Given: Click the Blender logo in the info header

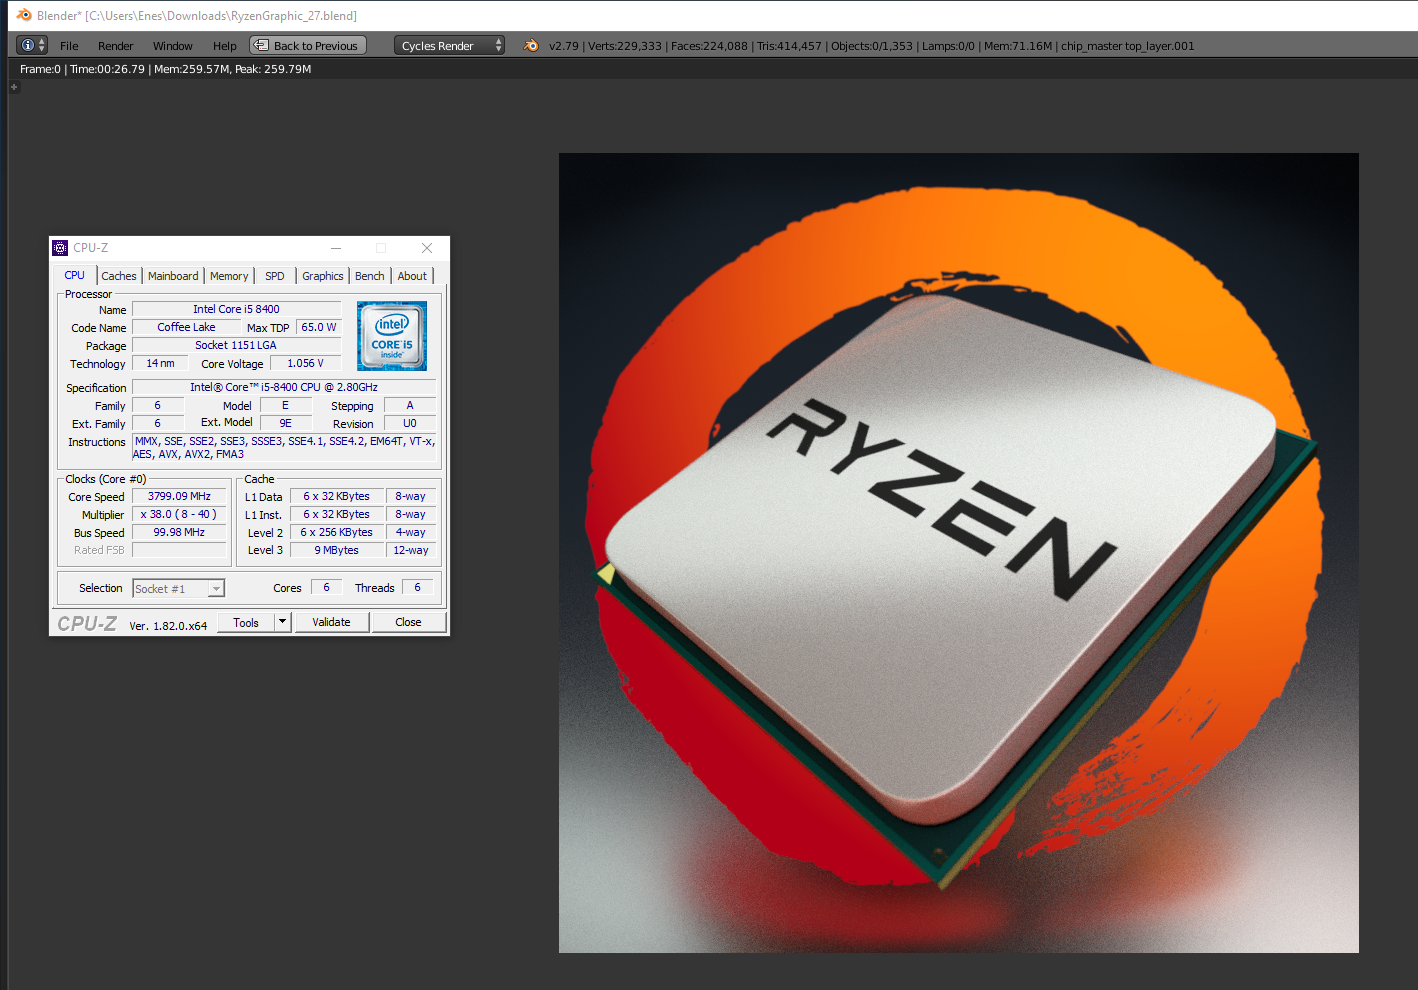Looking at the screenshot, I should click(x=531, y=45).
